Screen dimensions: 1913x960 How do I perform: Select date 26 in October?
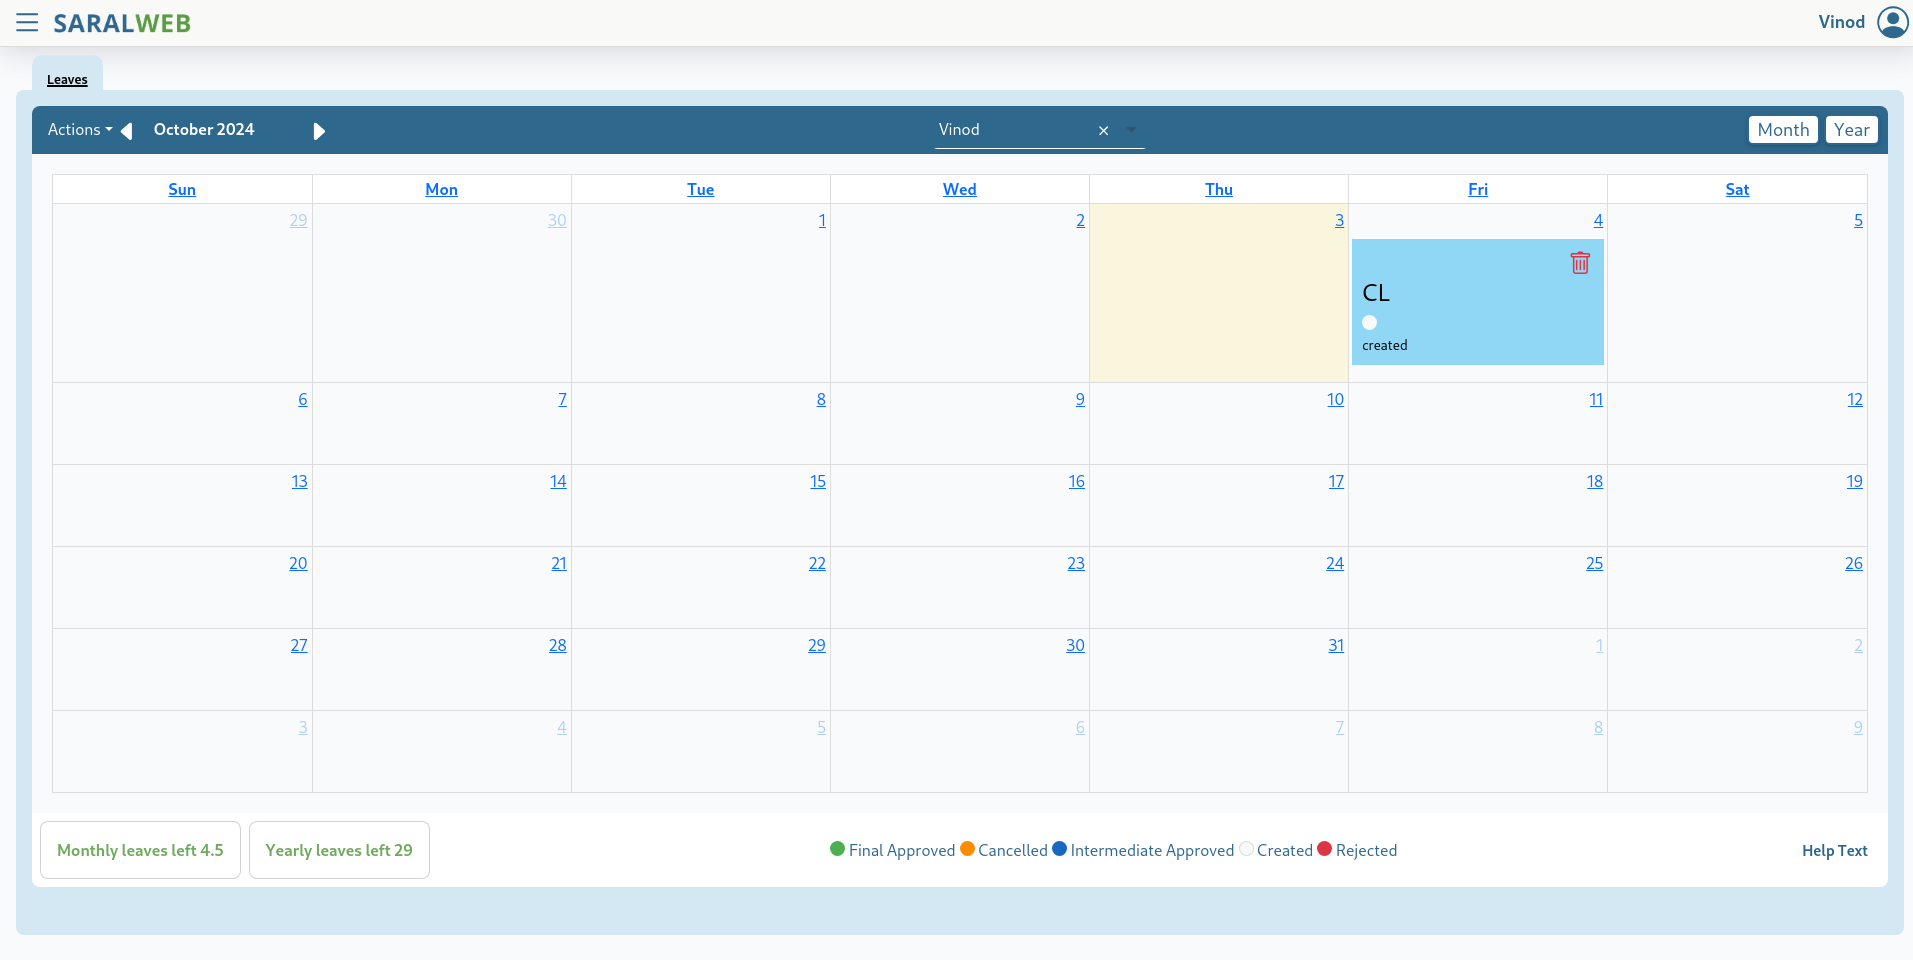pos(1854,563)
